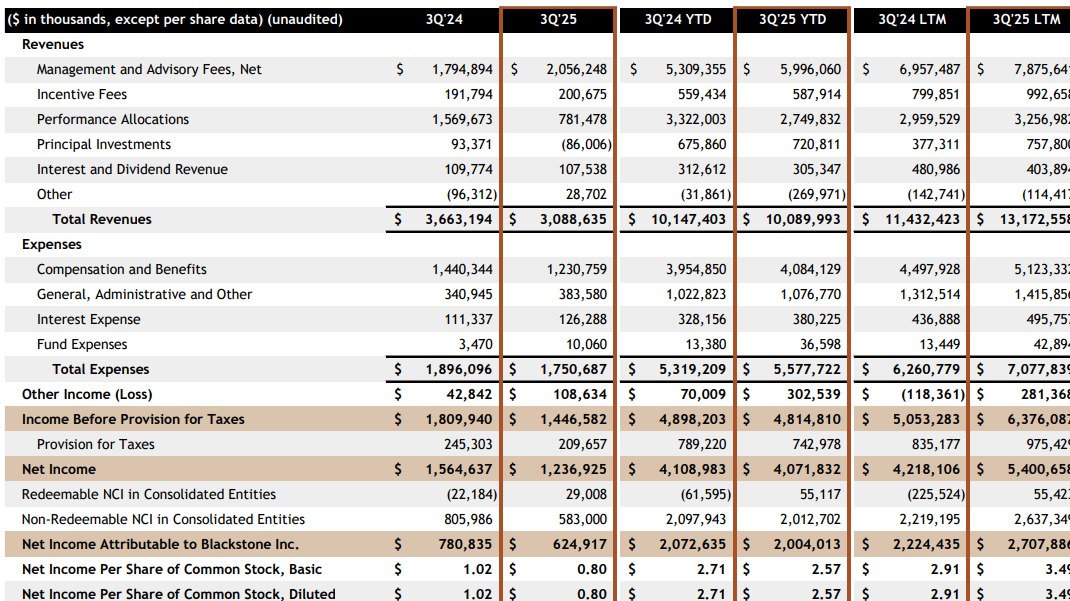Viewport: 1070px width, 601px height.
Task: Click the 3Q'25 YTD column header
Action: coord(793,18)
